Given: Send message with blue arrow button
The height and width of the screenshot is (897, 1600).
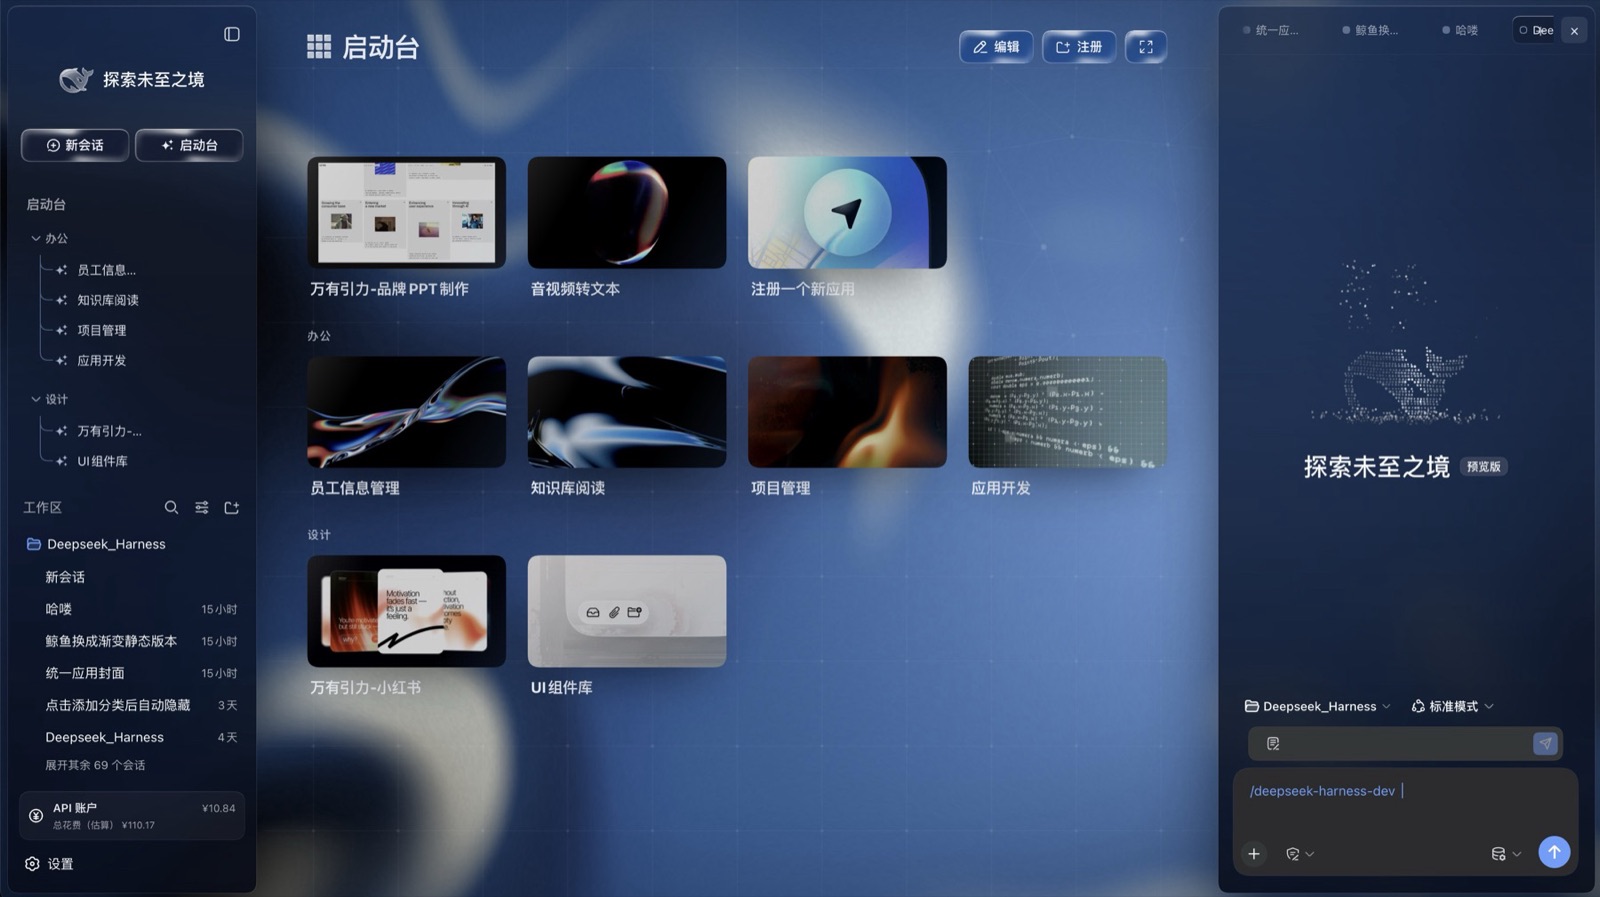Looking at the screenshot, I should [1554, 852].
